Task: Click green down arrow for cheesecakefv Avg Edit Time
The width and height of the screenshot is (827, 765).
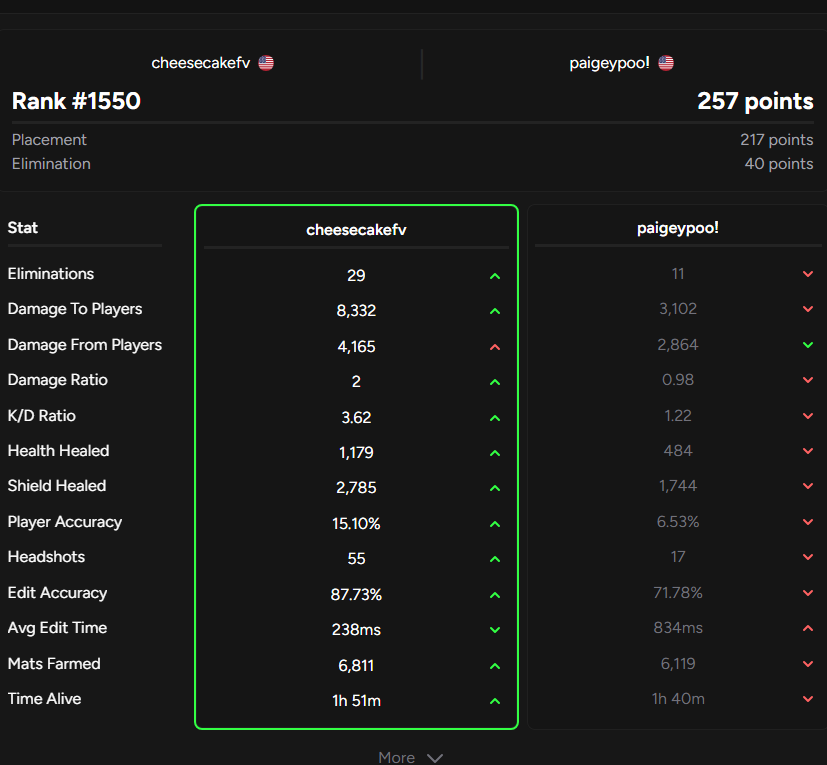Action: (x=495, y=630)
